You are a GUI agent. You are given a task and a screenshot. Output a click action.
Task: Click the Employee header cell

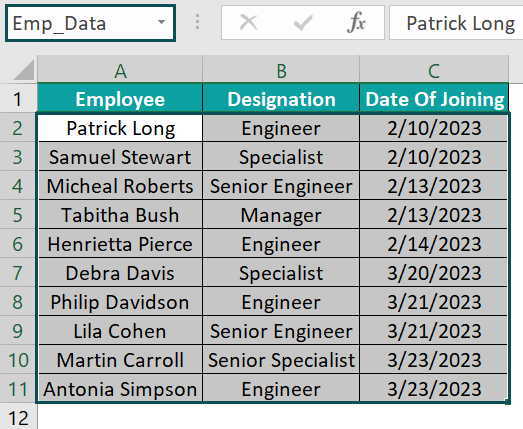click(x=120, y=99)
